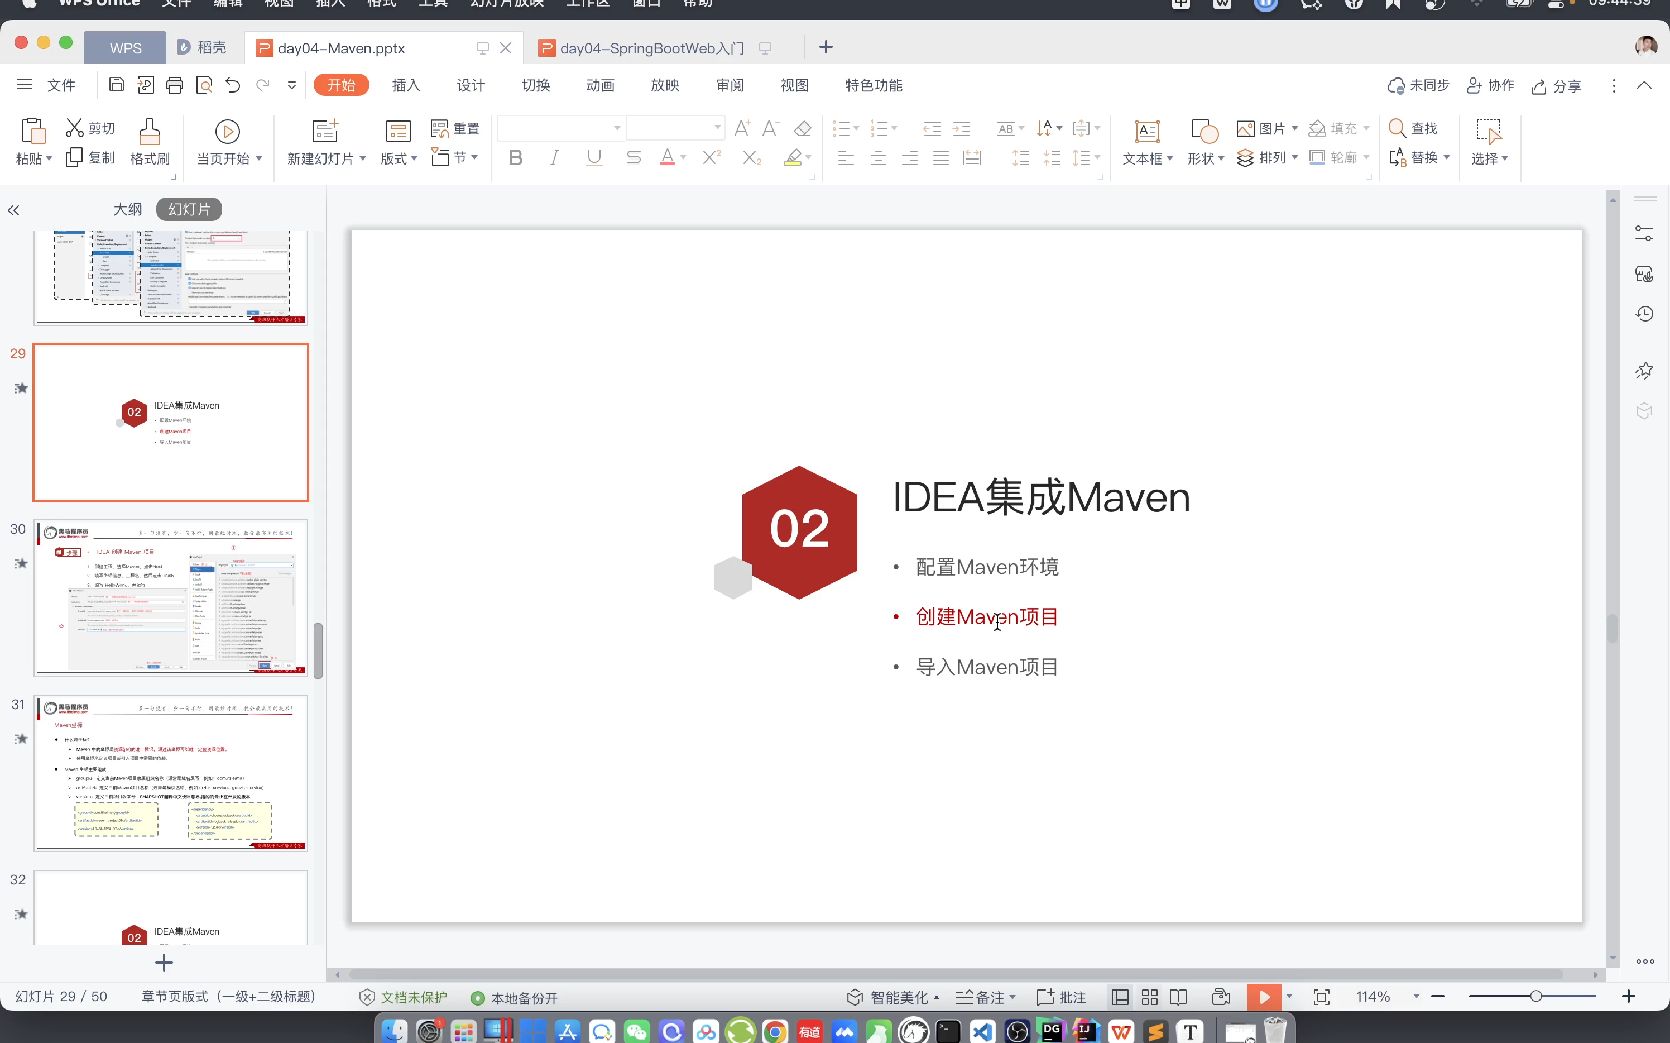Align text right
This screenshot has height=1043, width=1670.
coord(910,158)
